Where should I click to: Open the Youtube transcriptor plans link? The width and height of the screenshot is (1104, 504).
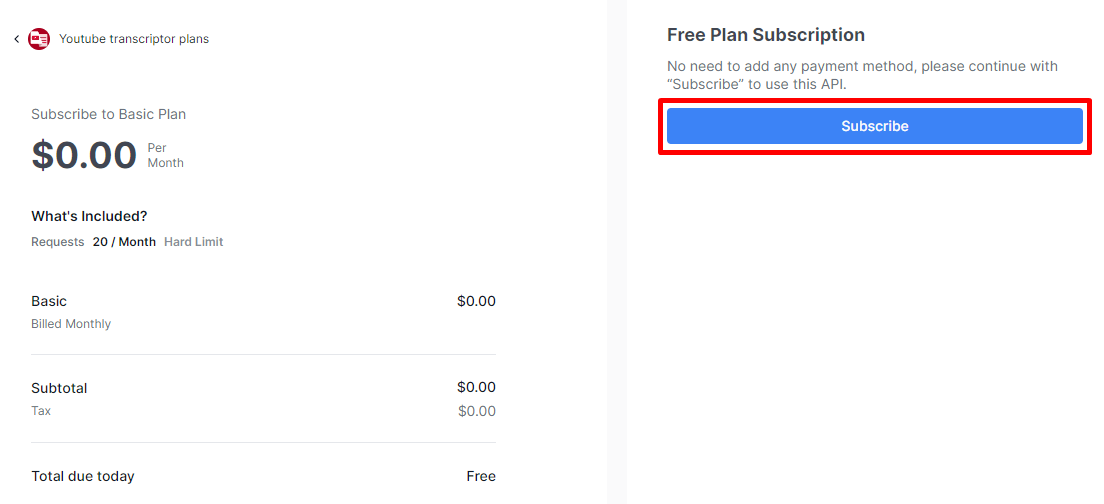pyautogui.click(x=134, y=39)
